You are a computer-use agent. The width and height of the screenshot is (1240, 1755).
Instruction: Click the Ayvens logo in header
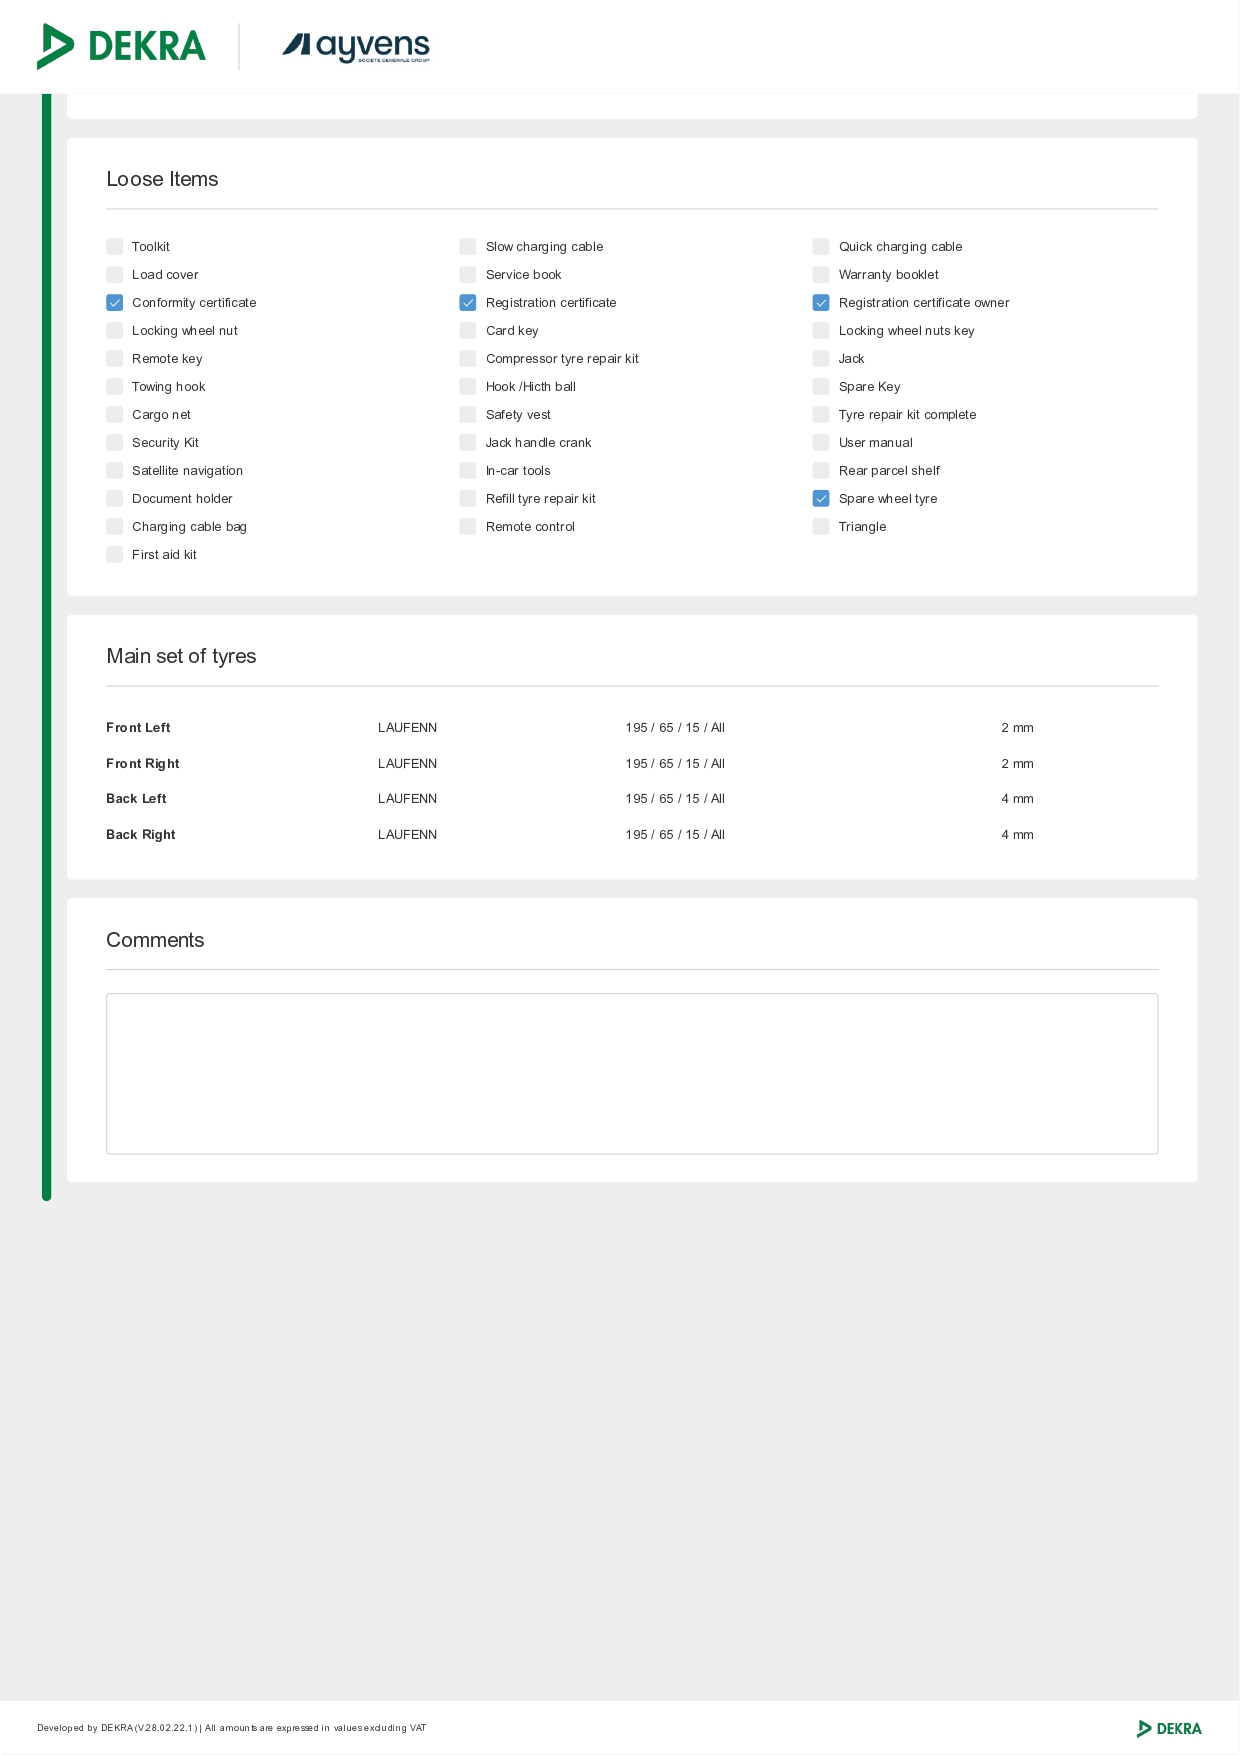pos(356,46)
